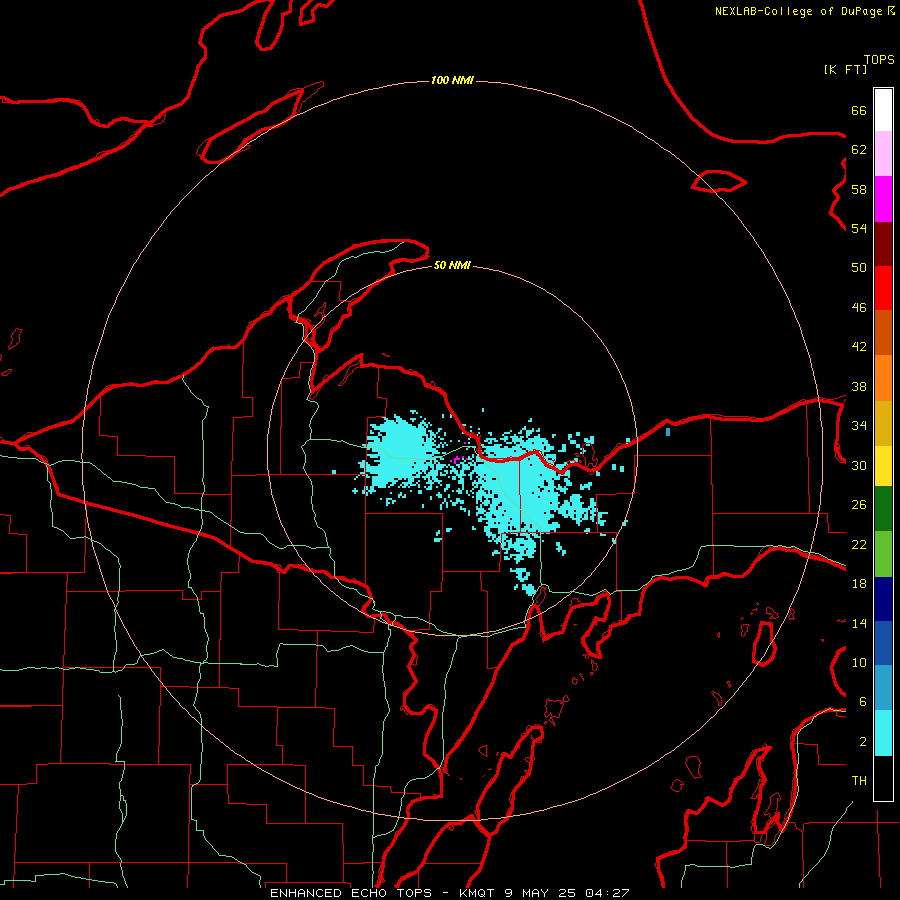900x900 pixels.
Task: Click the magenta echo pixel near radar center
Action: click(457, 460)
